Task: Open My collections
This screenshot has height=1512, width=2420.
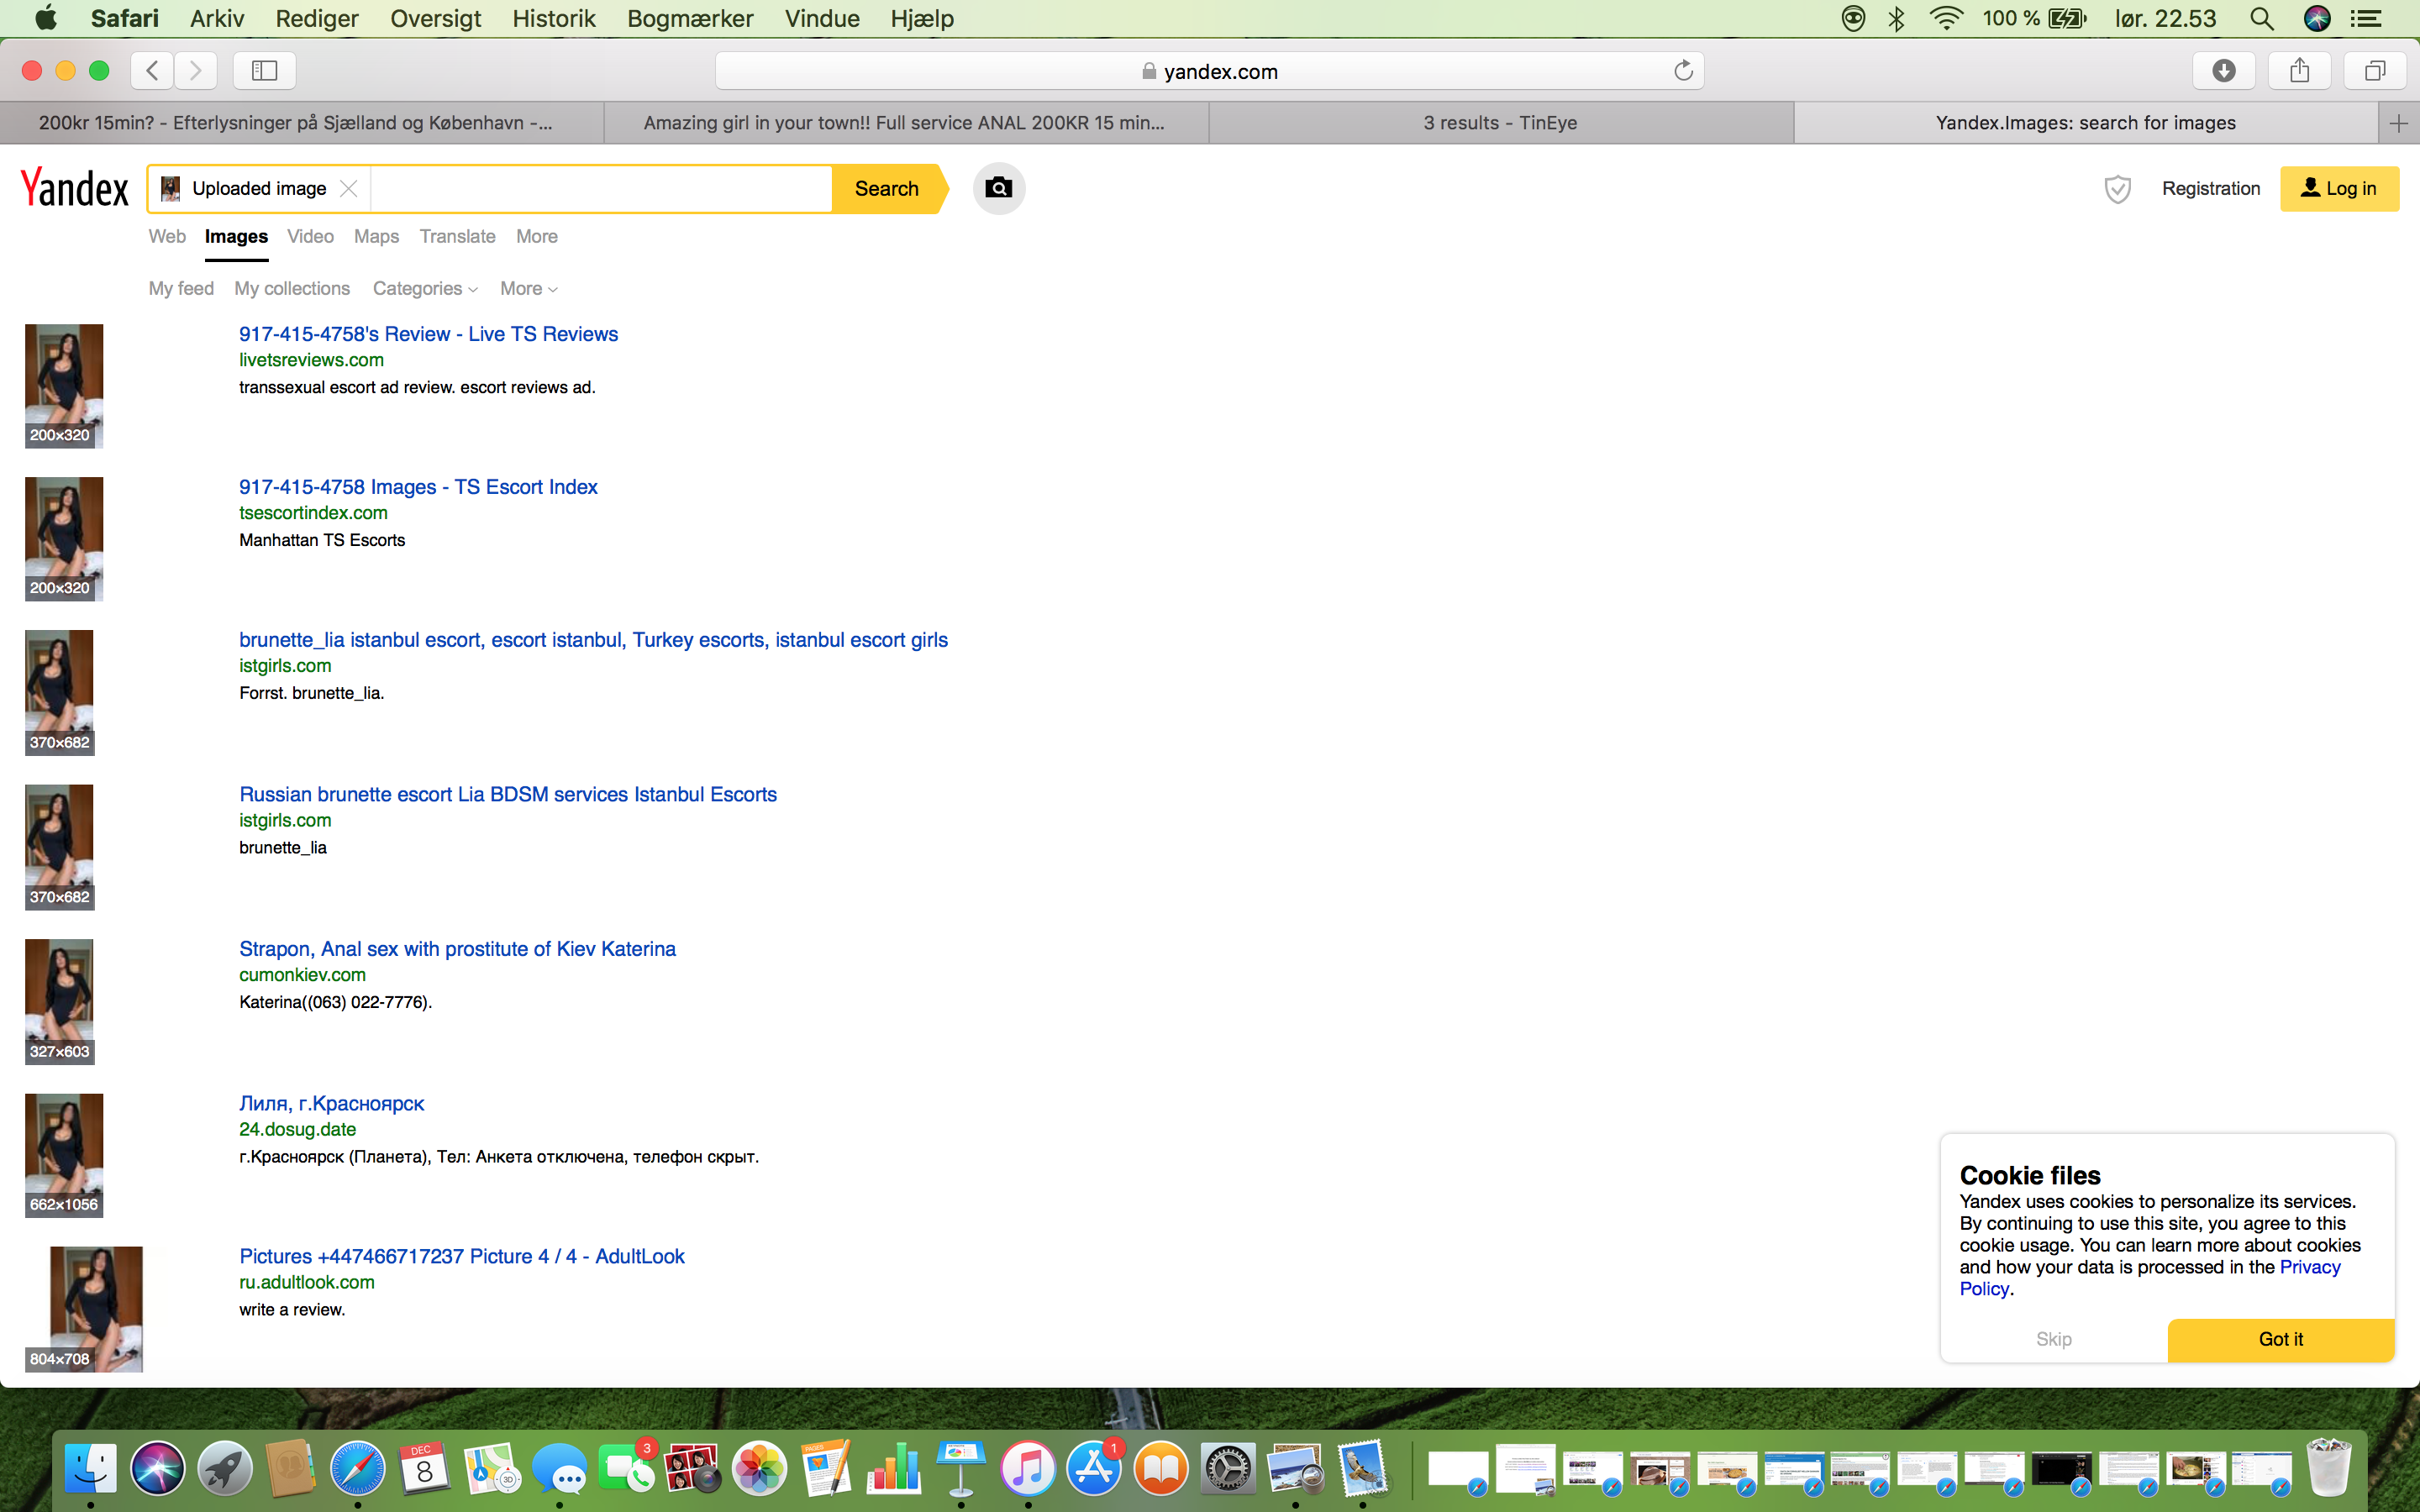Action: (292, 288)
